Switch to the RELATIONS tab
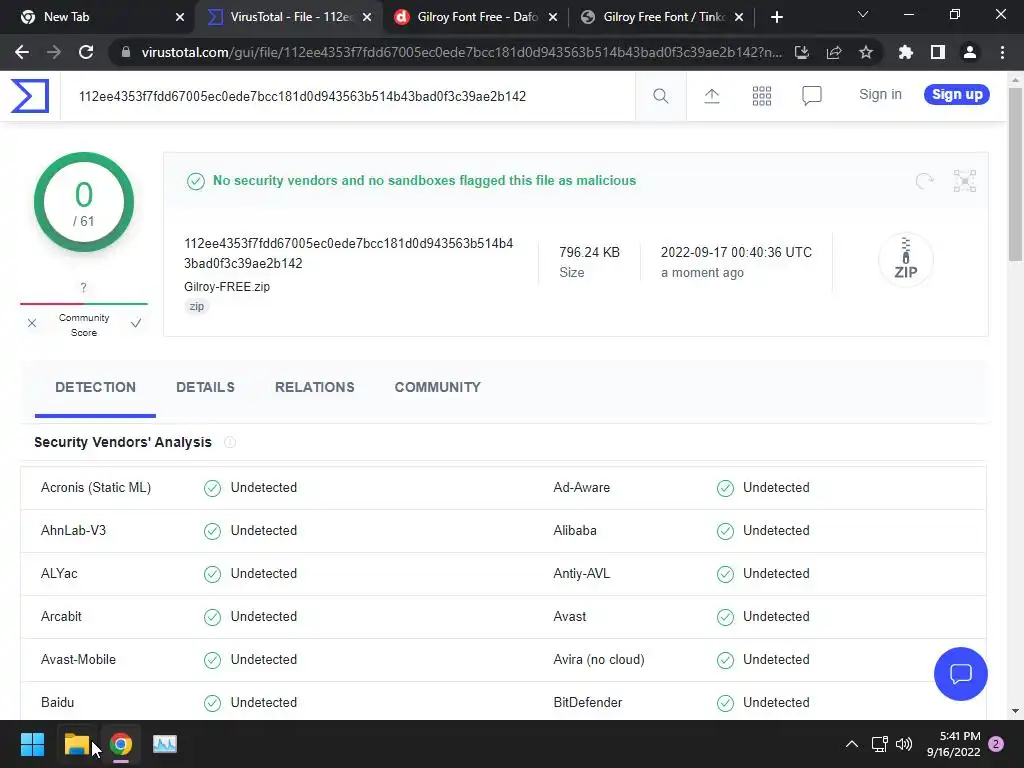Viewport: 1024px width, 768px height. click(315, 387)
